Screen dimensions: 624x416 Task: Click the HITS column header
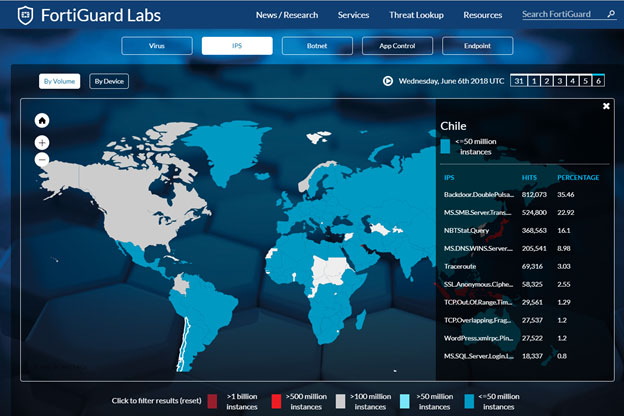[x=529, y=178]
